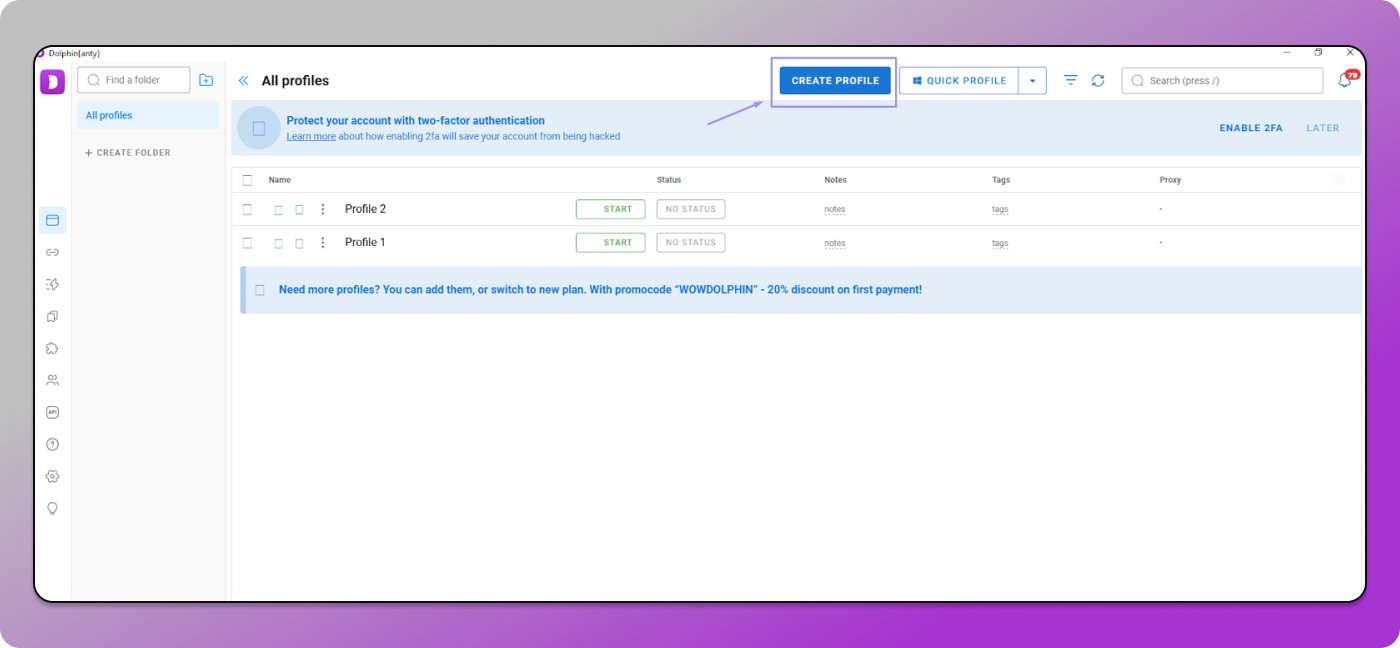The height and width of the screenshot is (648, 1400).
Task: Click the Learn more link about 2FA
Action: pos(310,136)
